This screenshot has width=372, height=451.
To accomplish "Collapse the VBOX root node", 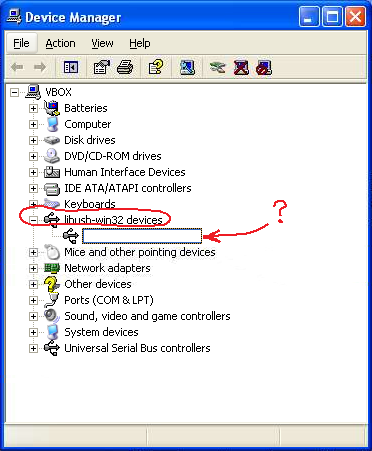I will click(x=14, y=92).
